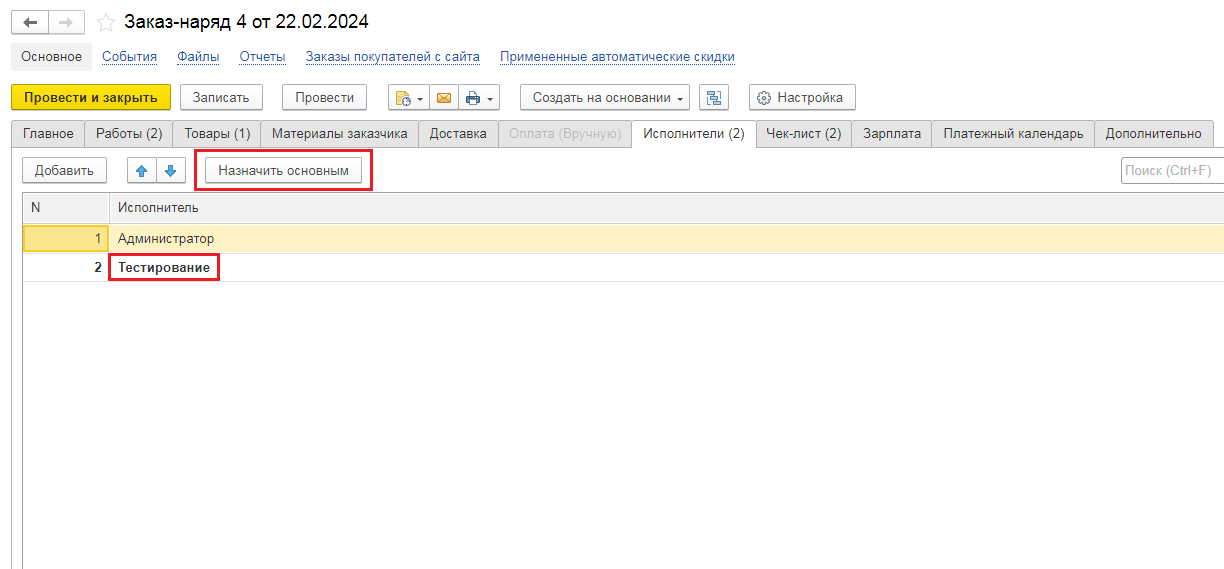Switch to the Доставка tab
This screenshot has width=1224, height=569.
pos(458,134)
